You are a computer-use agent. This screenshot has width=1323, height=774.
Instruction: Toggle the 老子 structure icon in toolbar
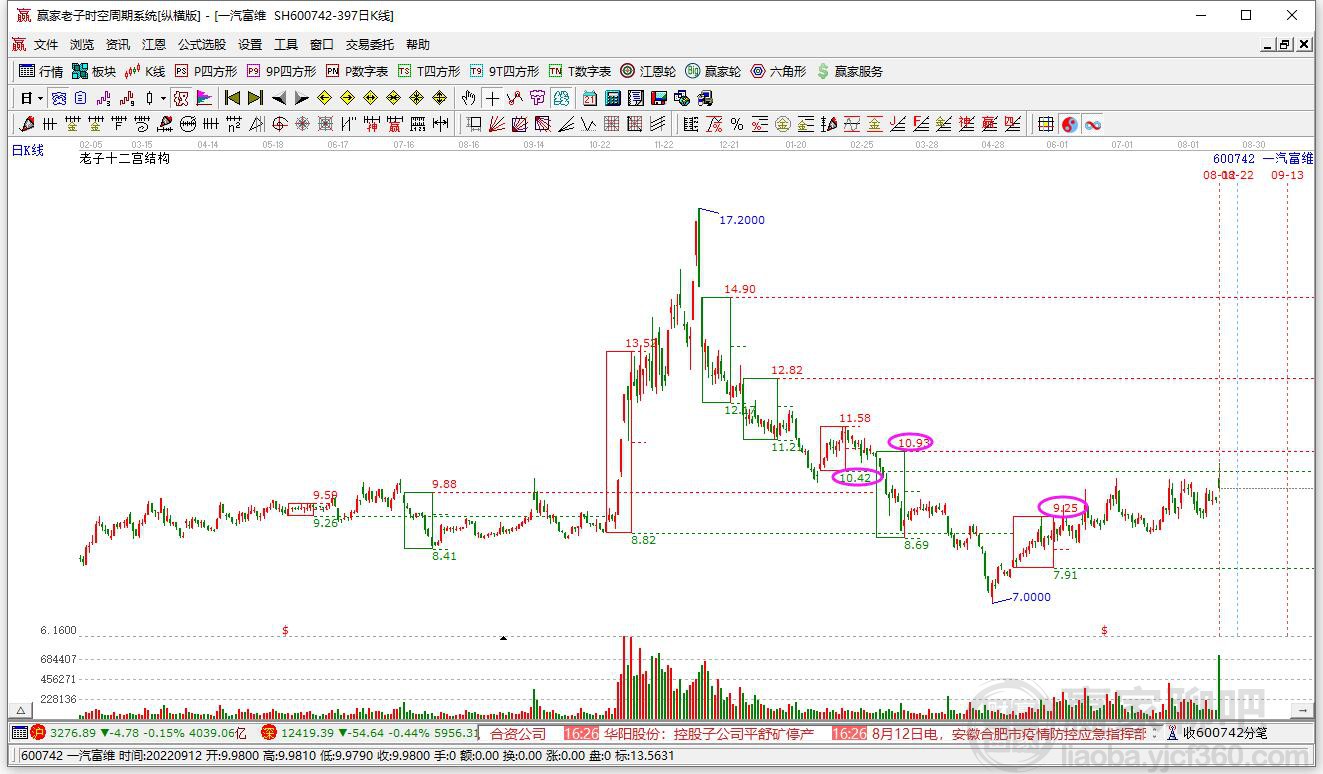click(x=181, y=98)
